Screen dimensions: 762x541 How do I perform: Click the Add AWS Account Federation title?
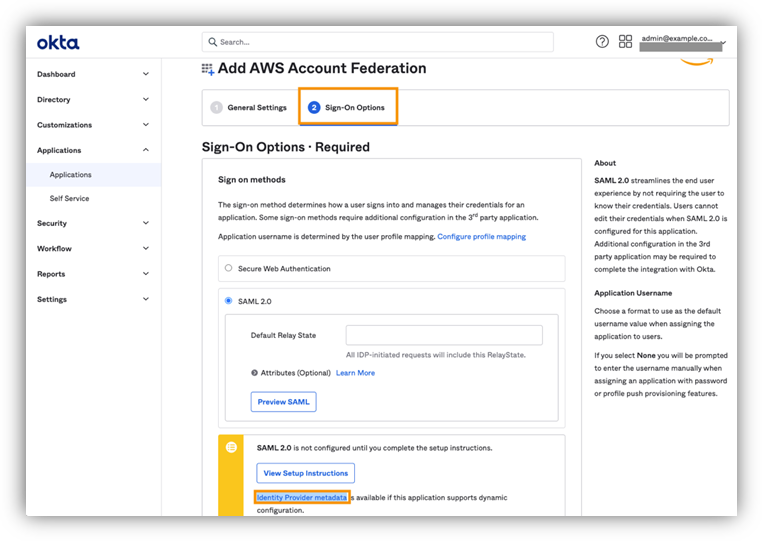[322, 68]
